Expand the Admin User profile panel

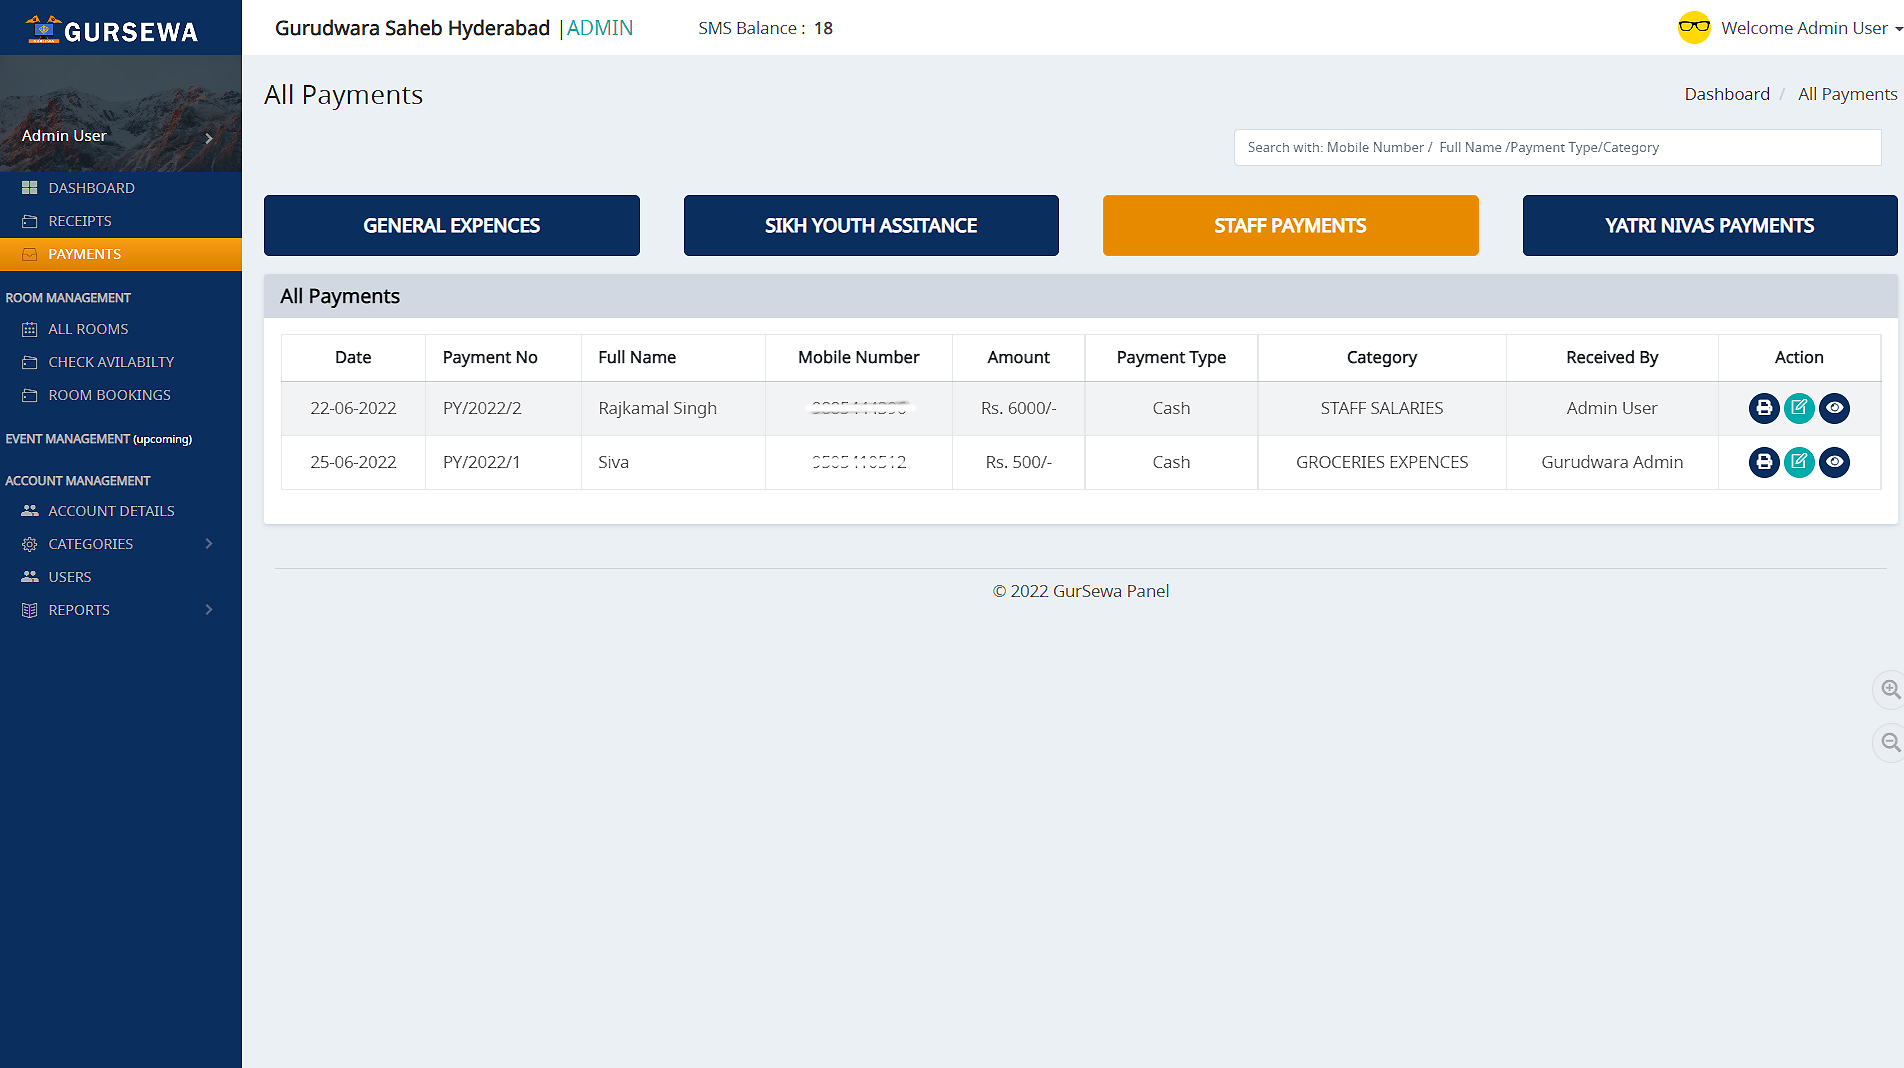click(209, 138)
